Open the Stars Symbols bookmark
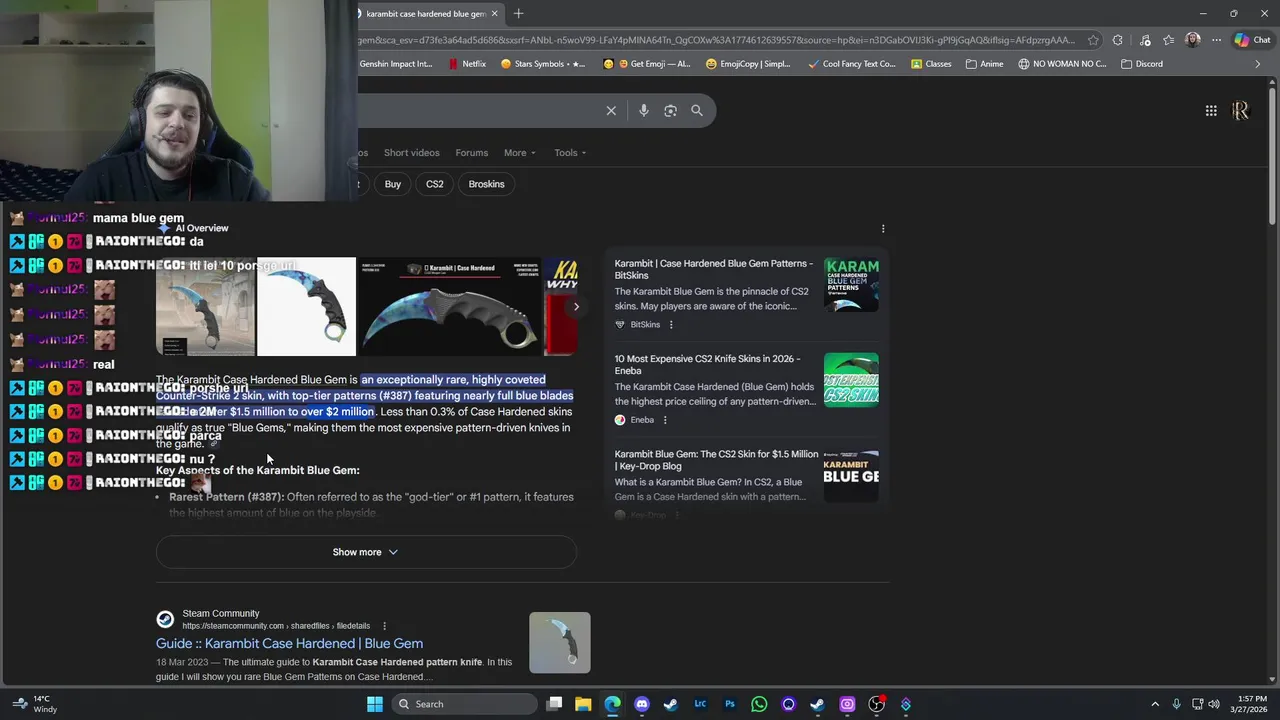This screenshot has width=1280, height=720. point(543,64)
